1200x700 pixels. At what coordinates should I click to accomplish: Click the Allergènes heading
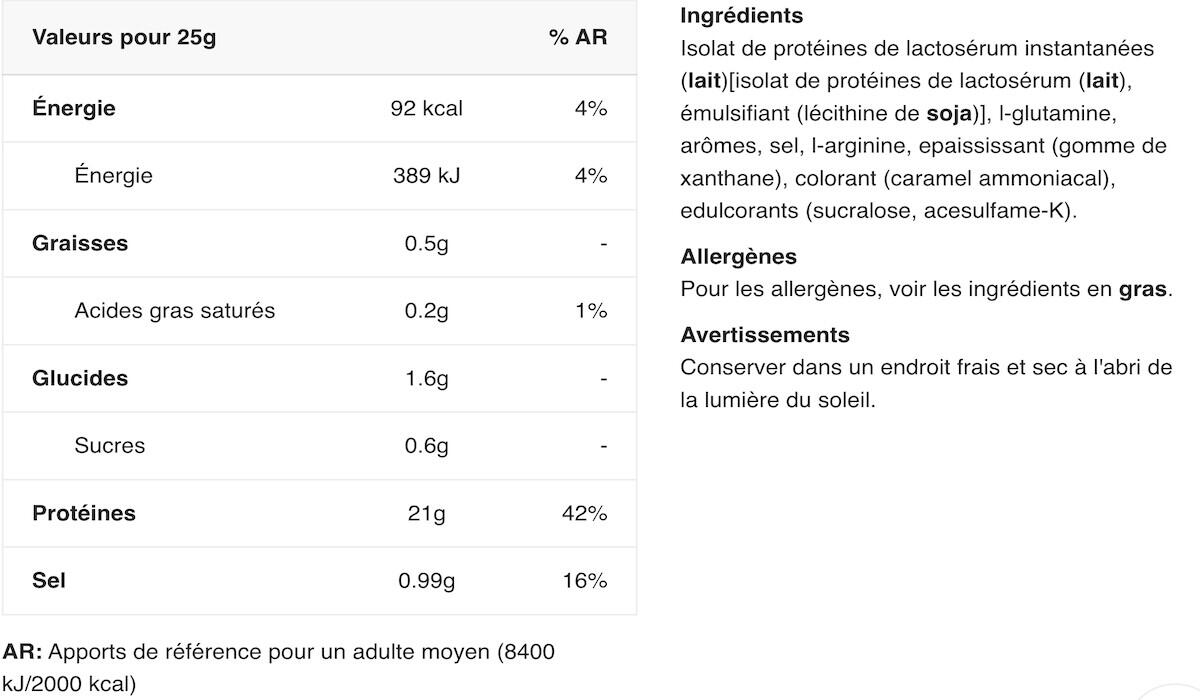[739, 257]
